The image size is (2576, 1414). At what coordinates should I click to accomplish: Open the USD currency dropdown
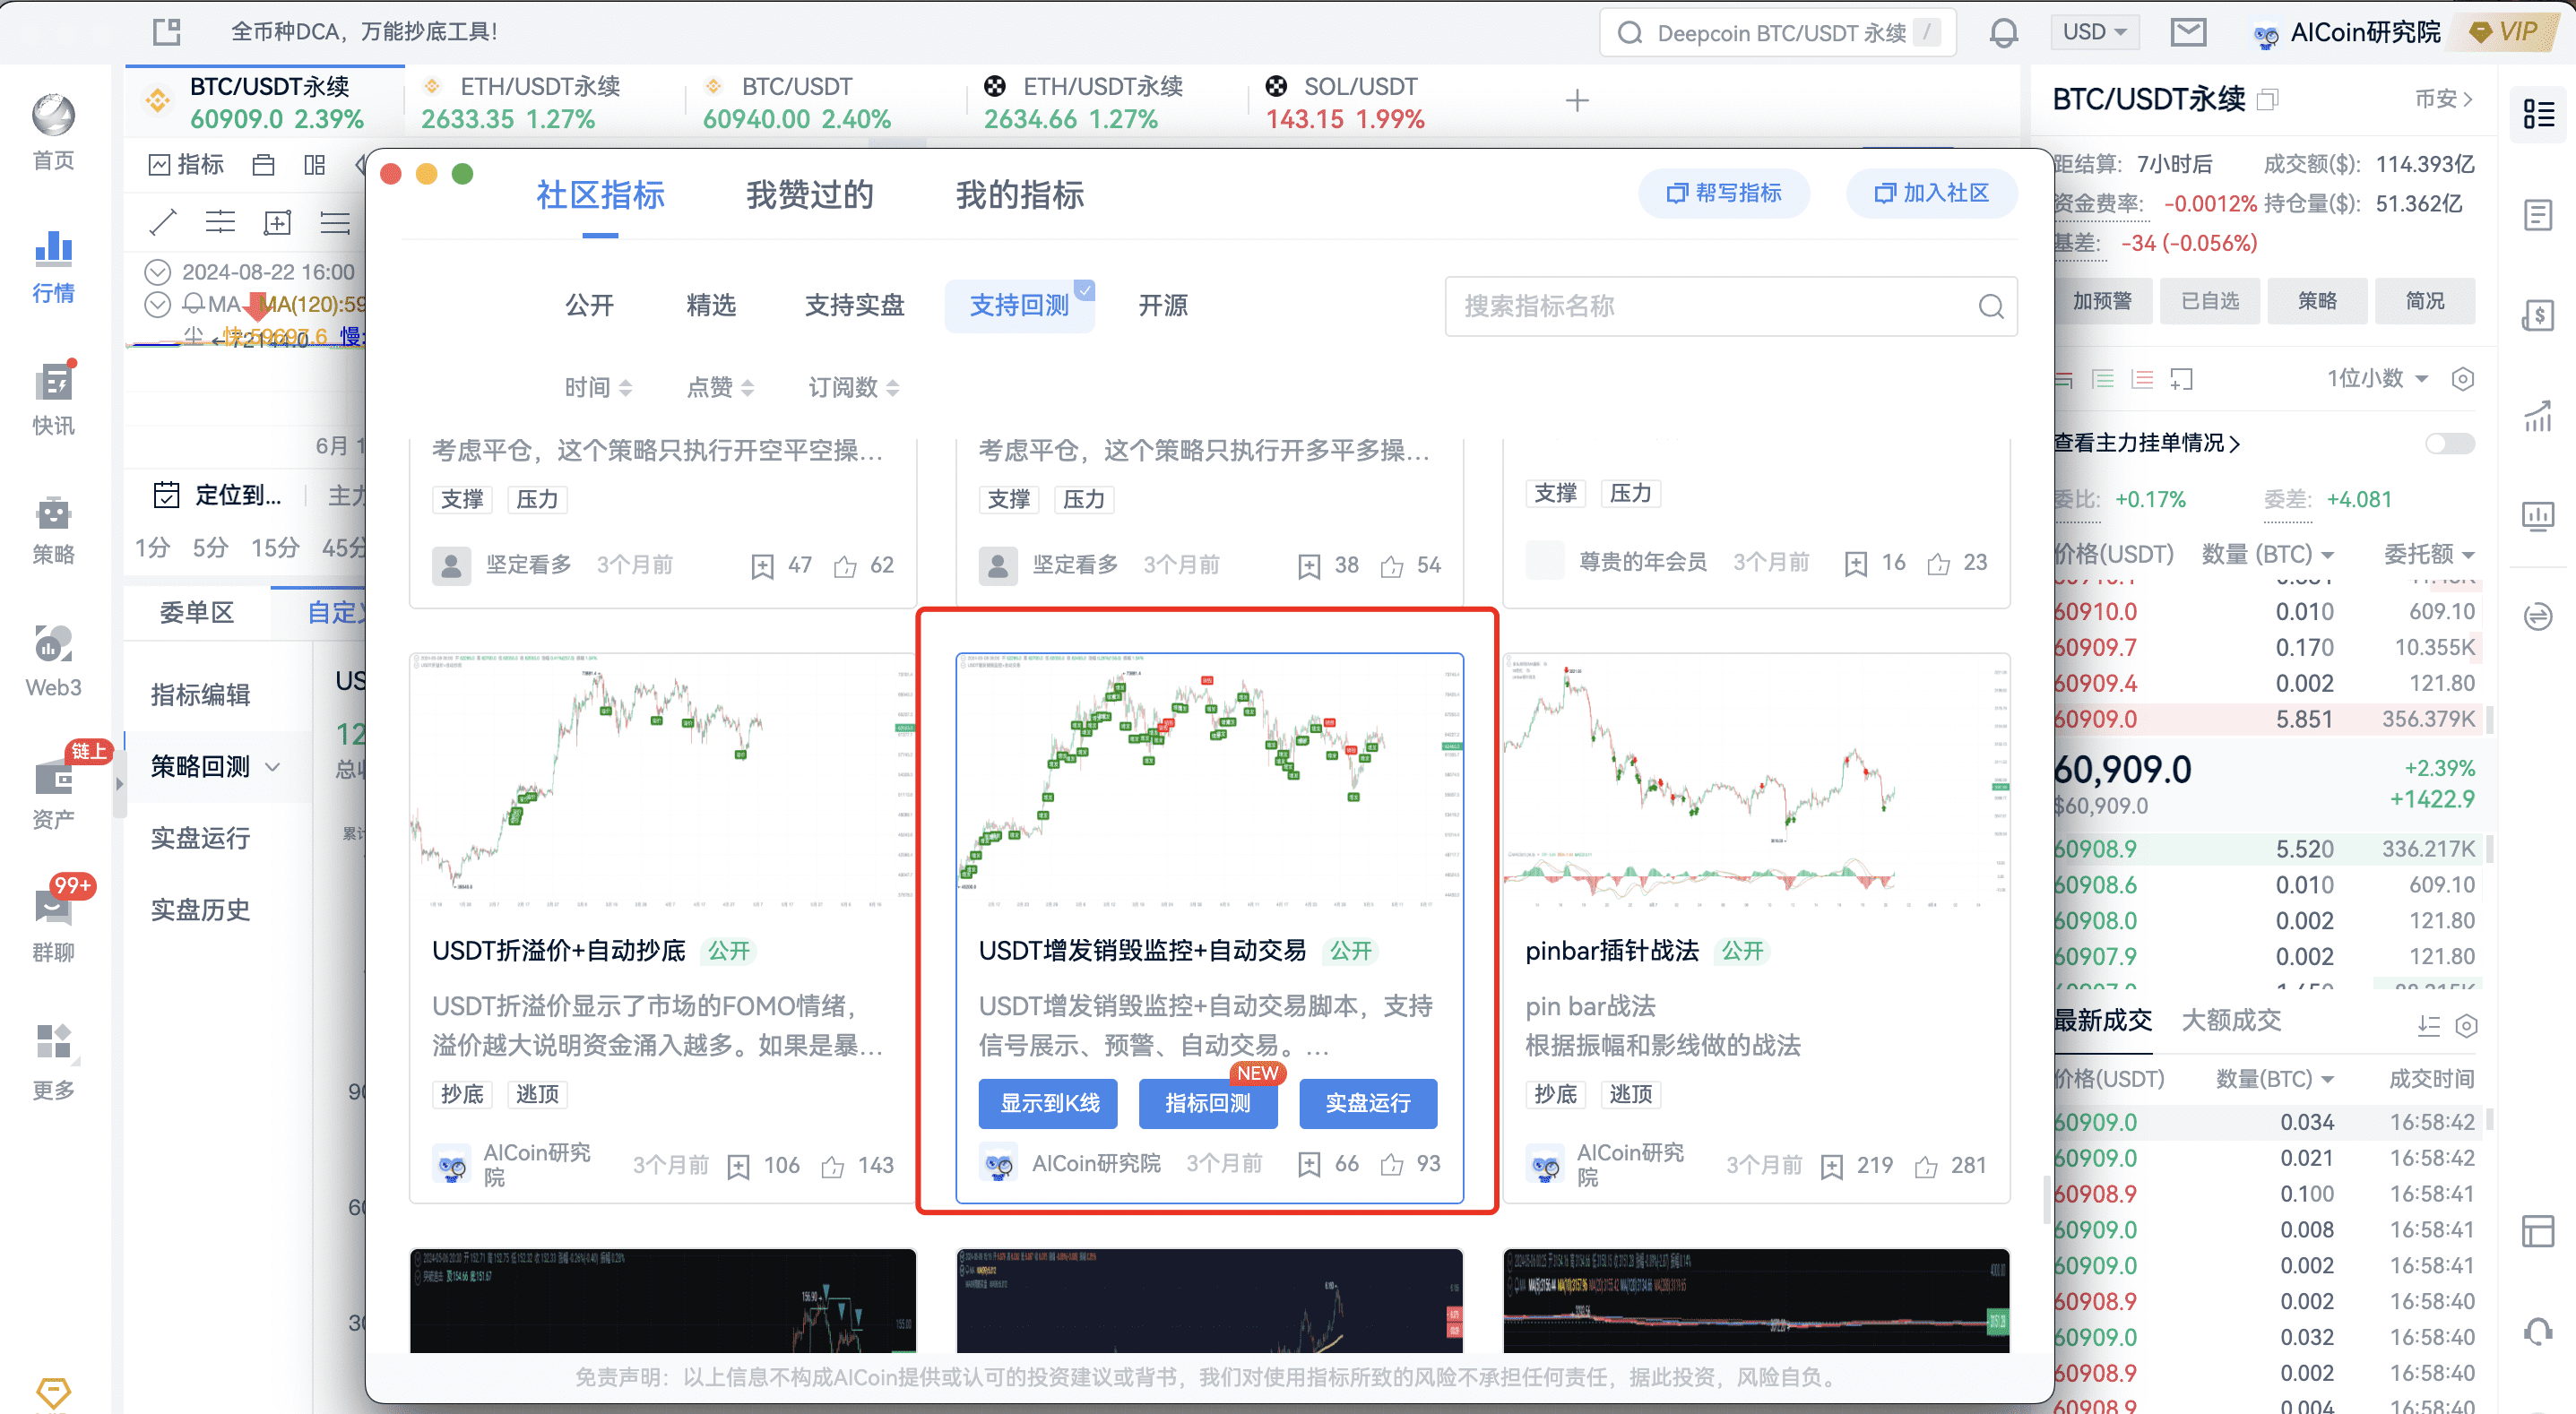coord(2095,32)
